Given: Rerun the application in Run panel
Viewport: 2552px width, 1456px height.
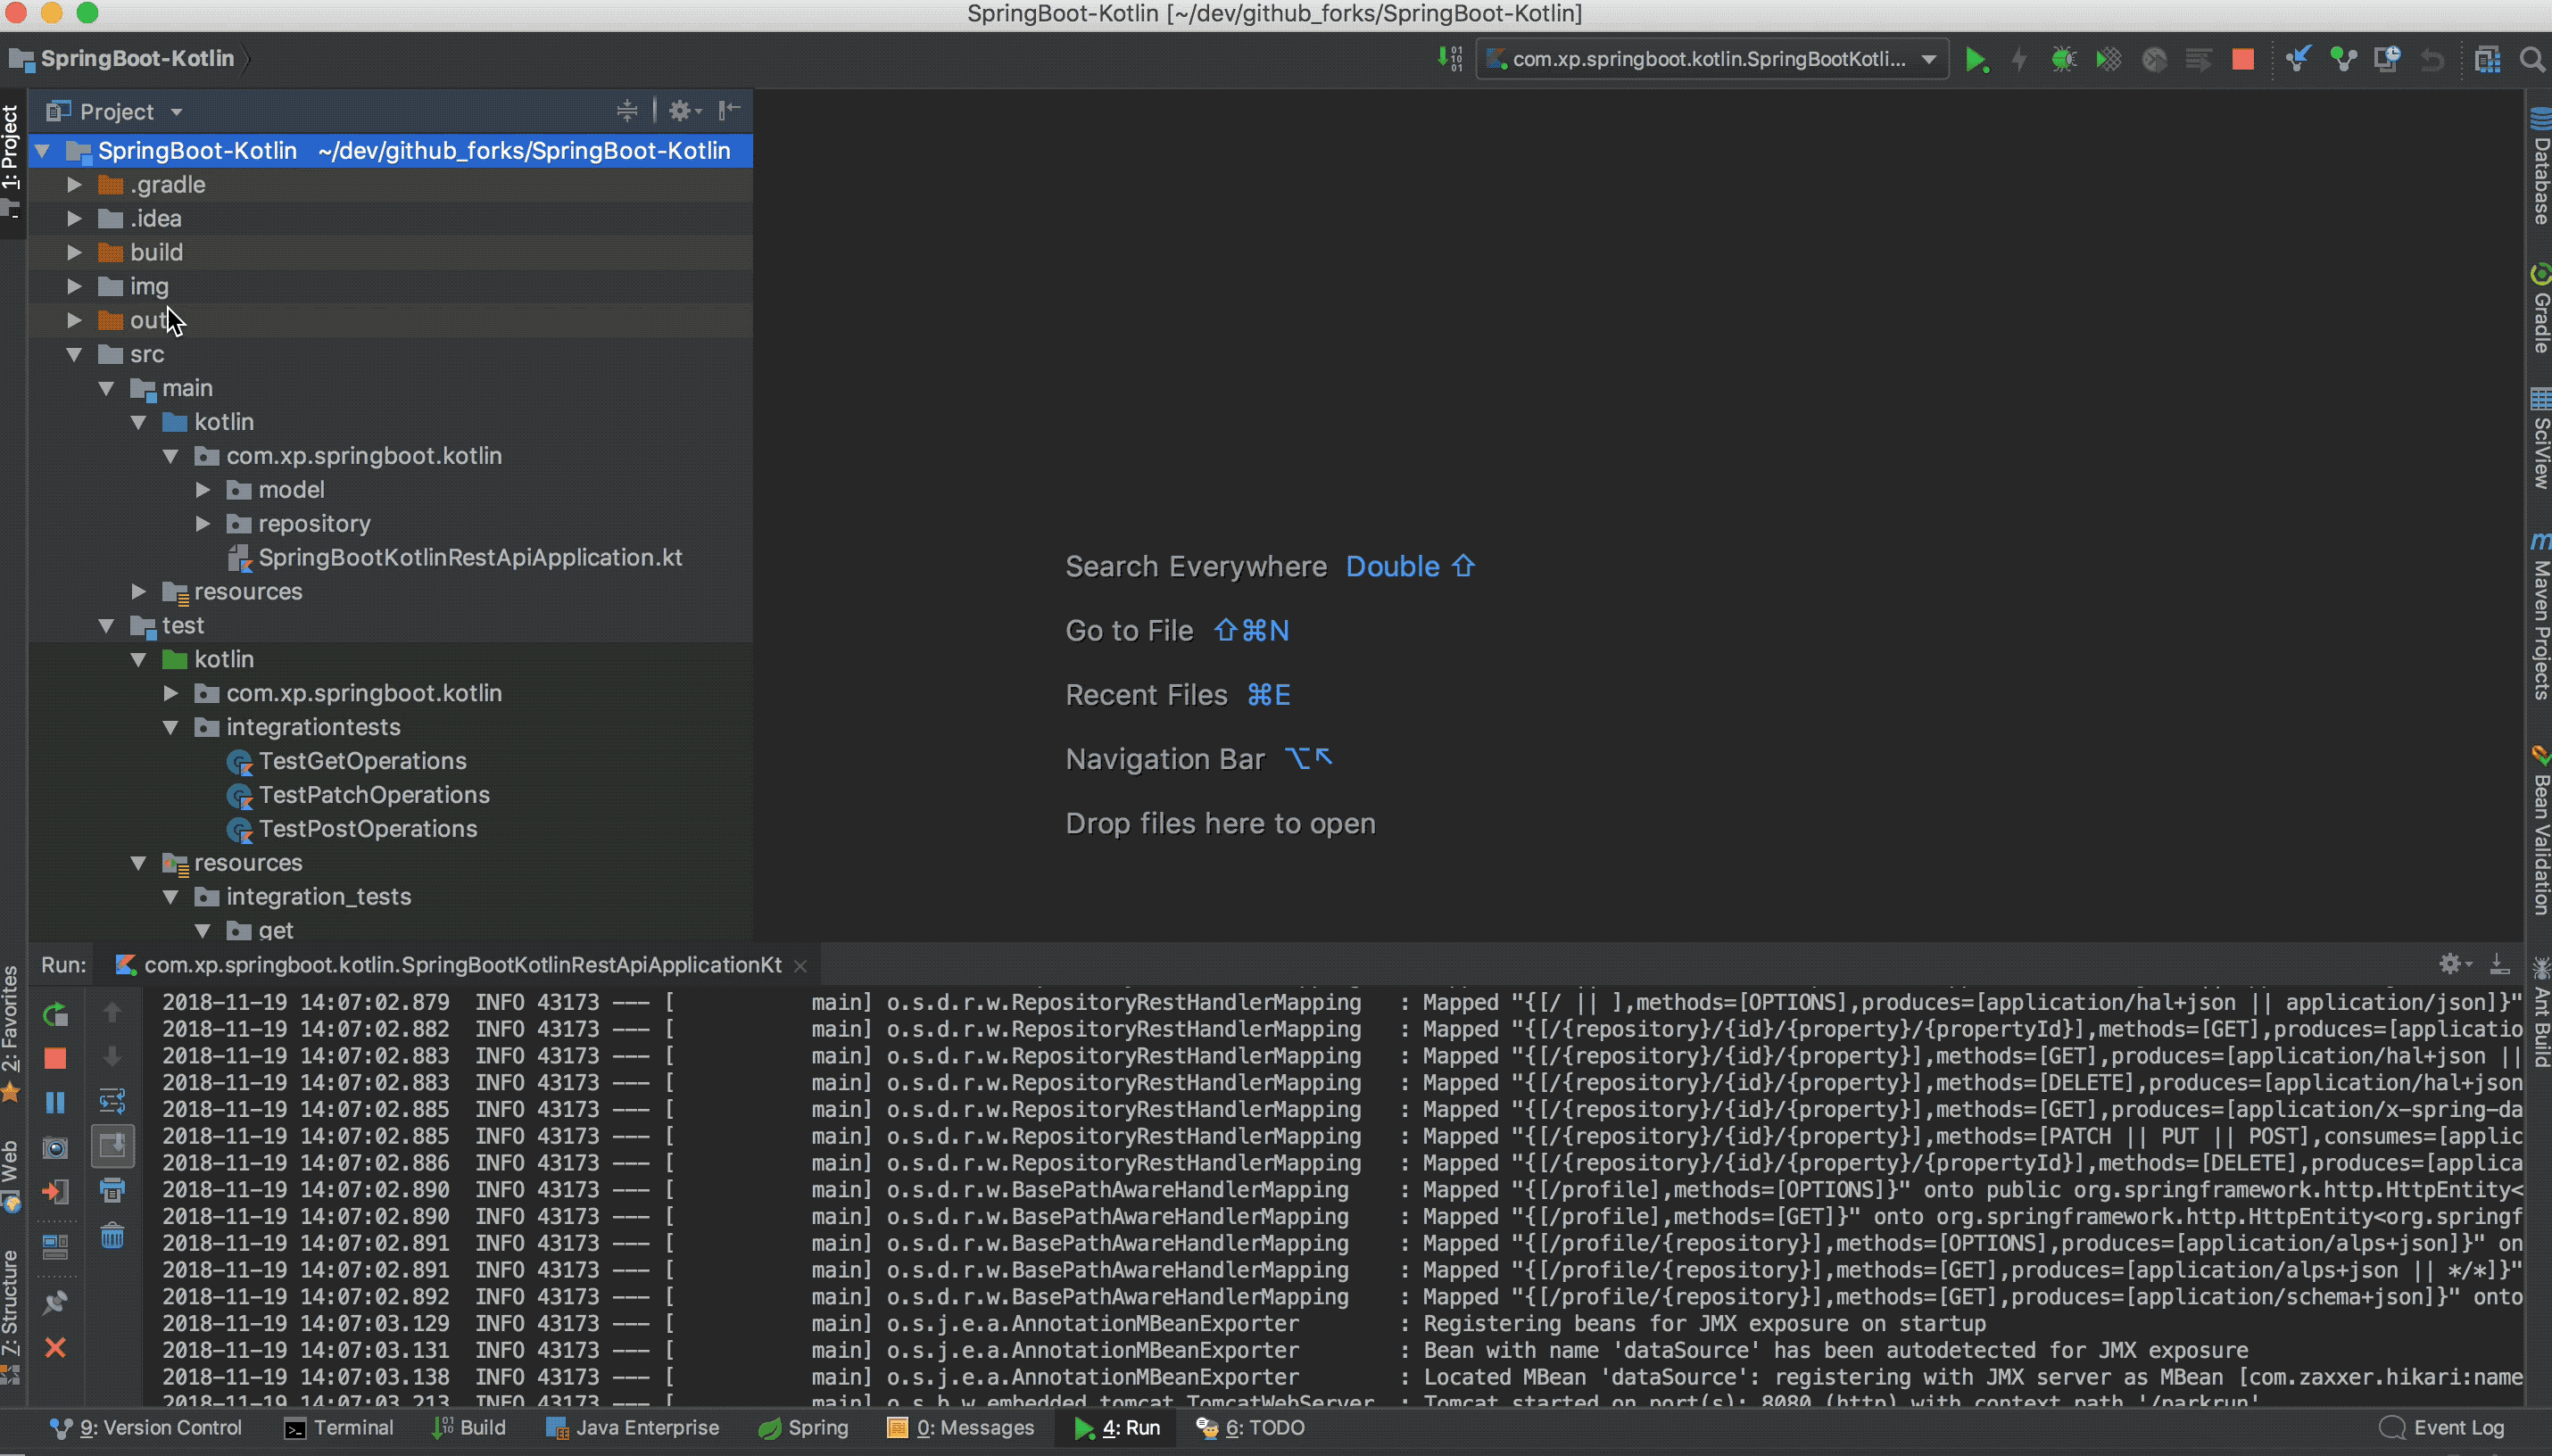Looking at the screenshot, I should [x=55, y=1014].
